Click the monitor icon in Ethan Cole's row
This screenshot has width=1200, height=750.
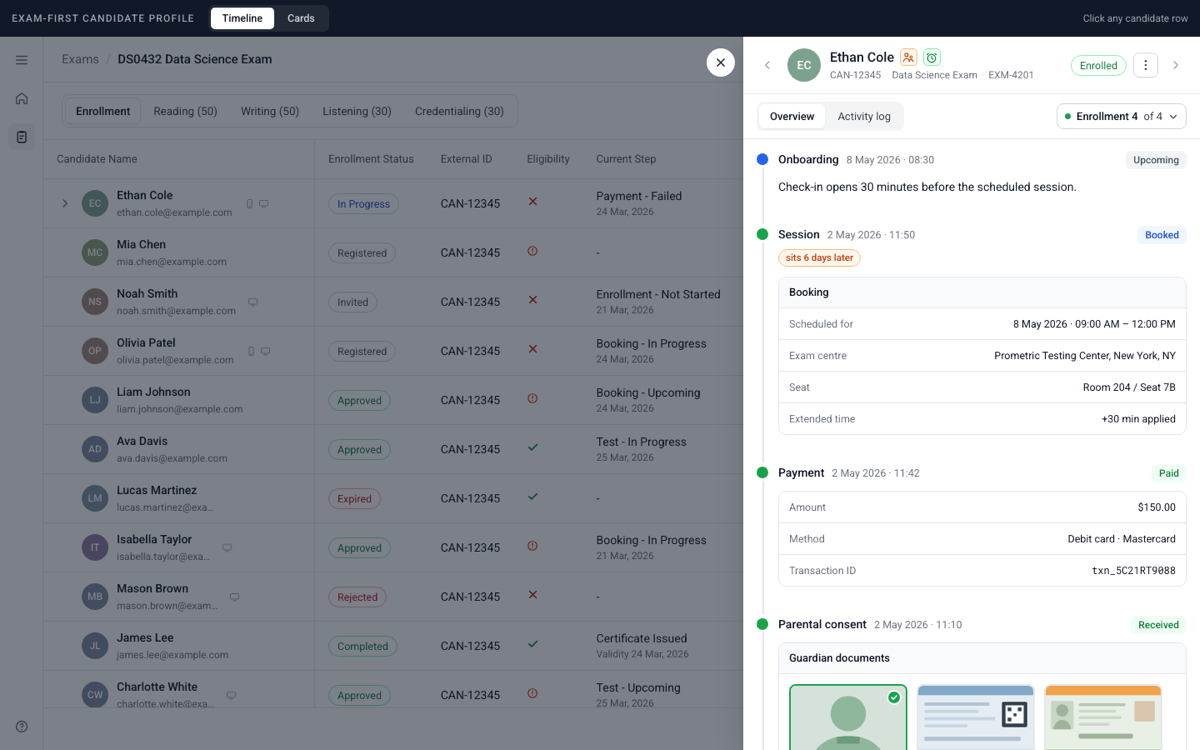tap(264, 204)
